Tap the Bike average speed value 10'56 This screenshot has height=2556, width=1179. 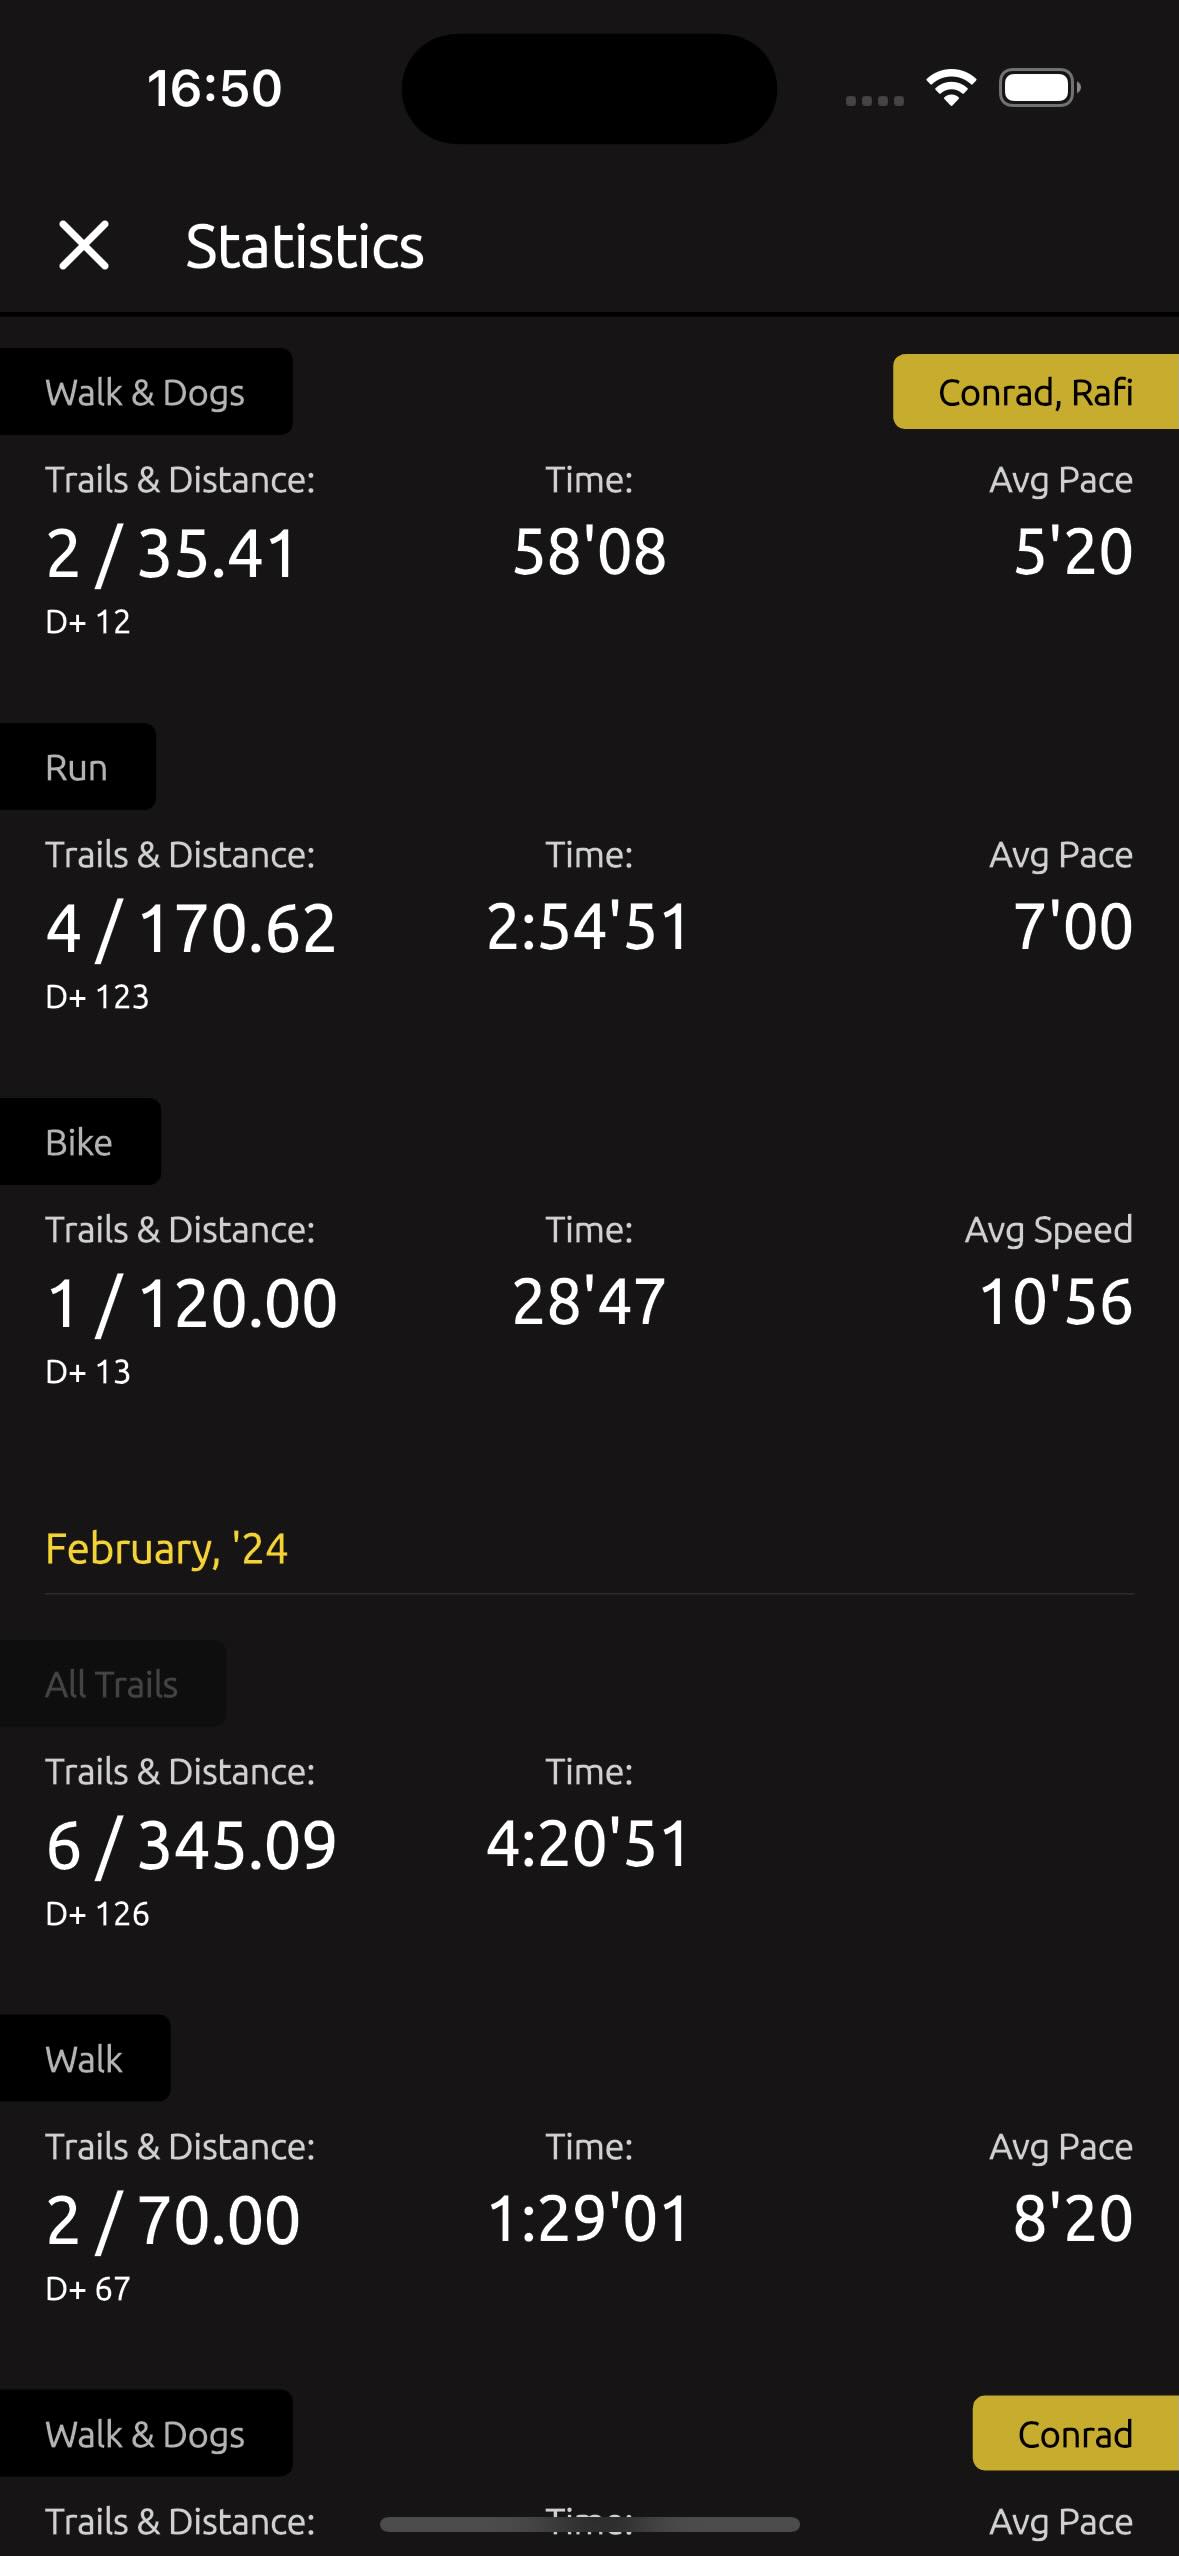point(1055,1302)
